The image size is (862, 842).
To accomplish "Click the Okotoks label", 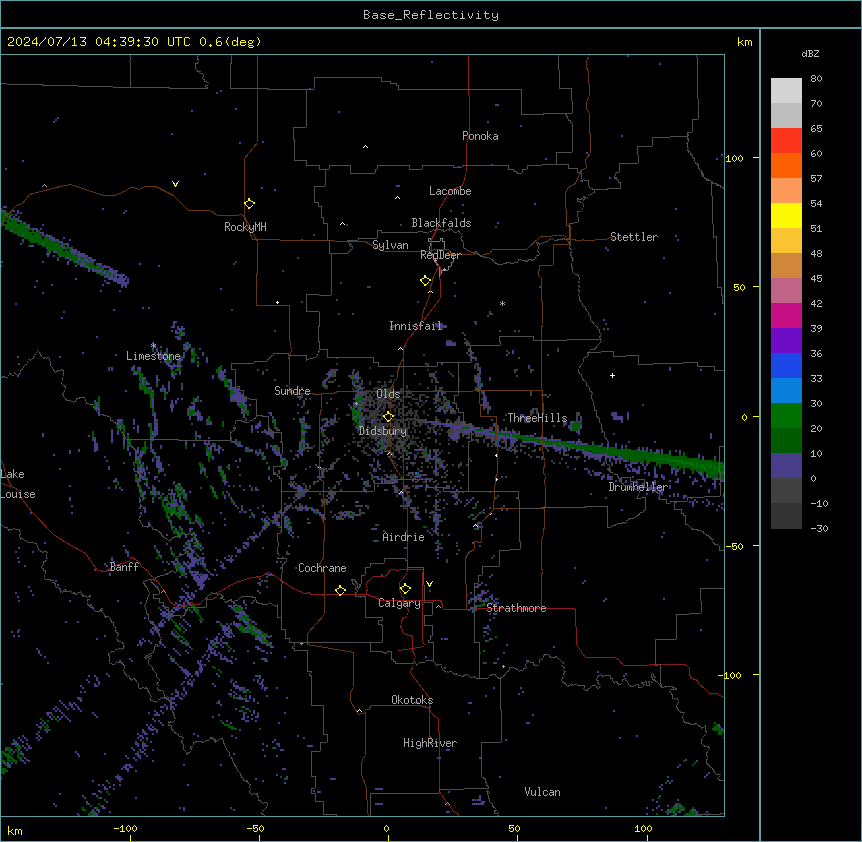I will [x=412, y=700].
